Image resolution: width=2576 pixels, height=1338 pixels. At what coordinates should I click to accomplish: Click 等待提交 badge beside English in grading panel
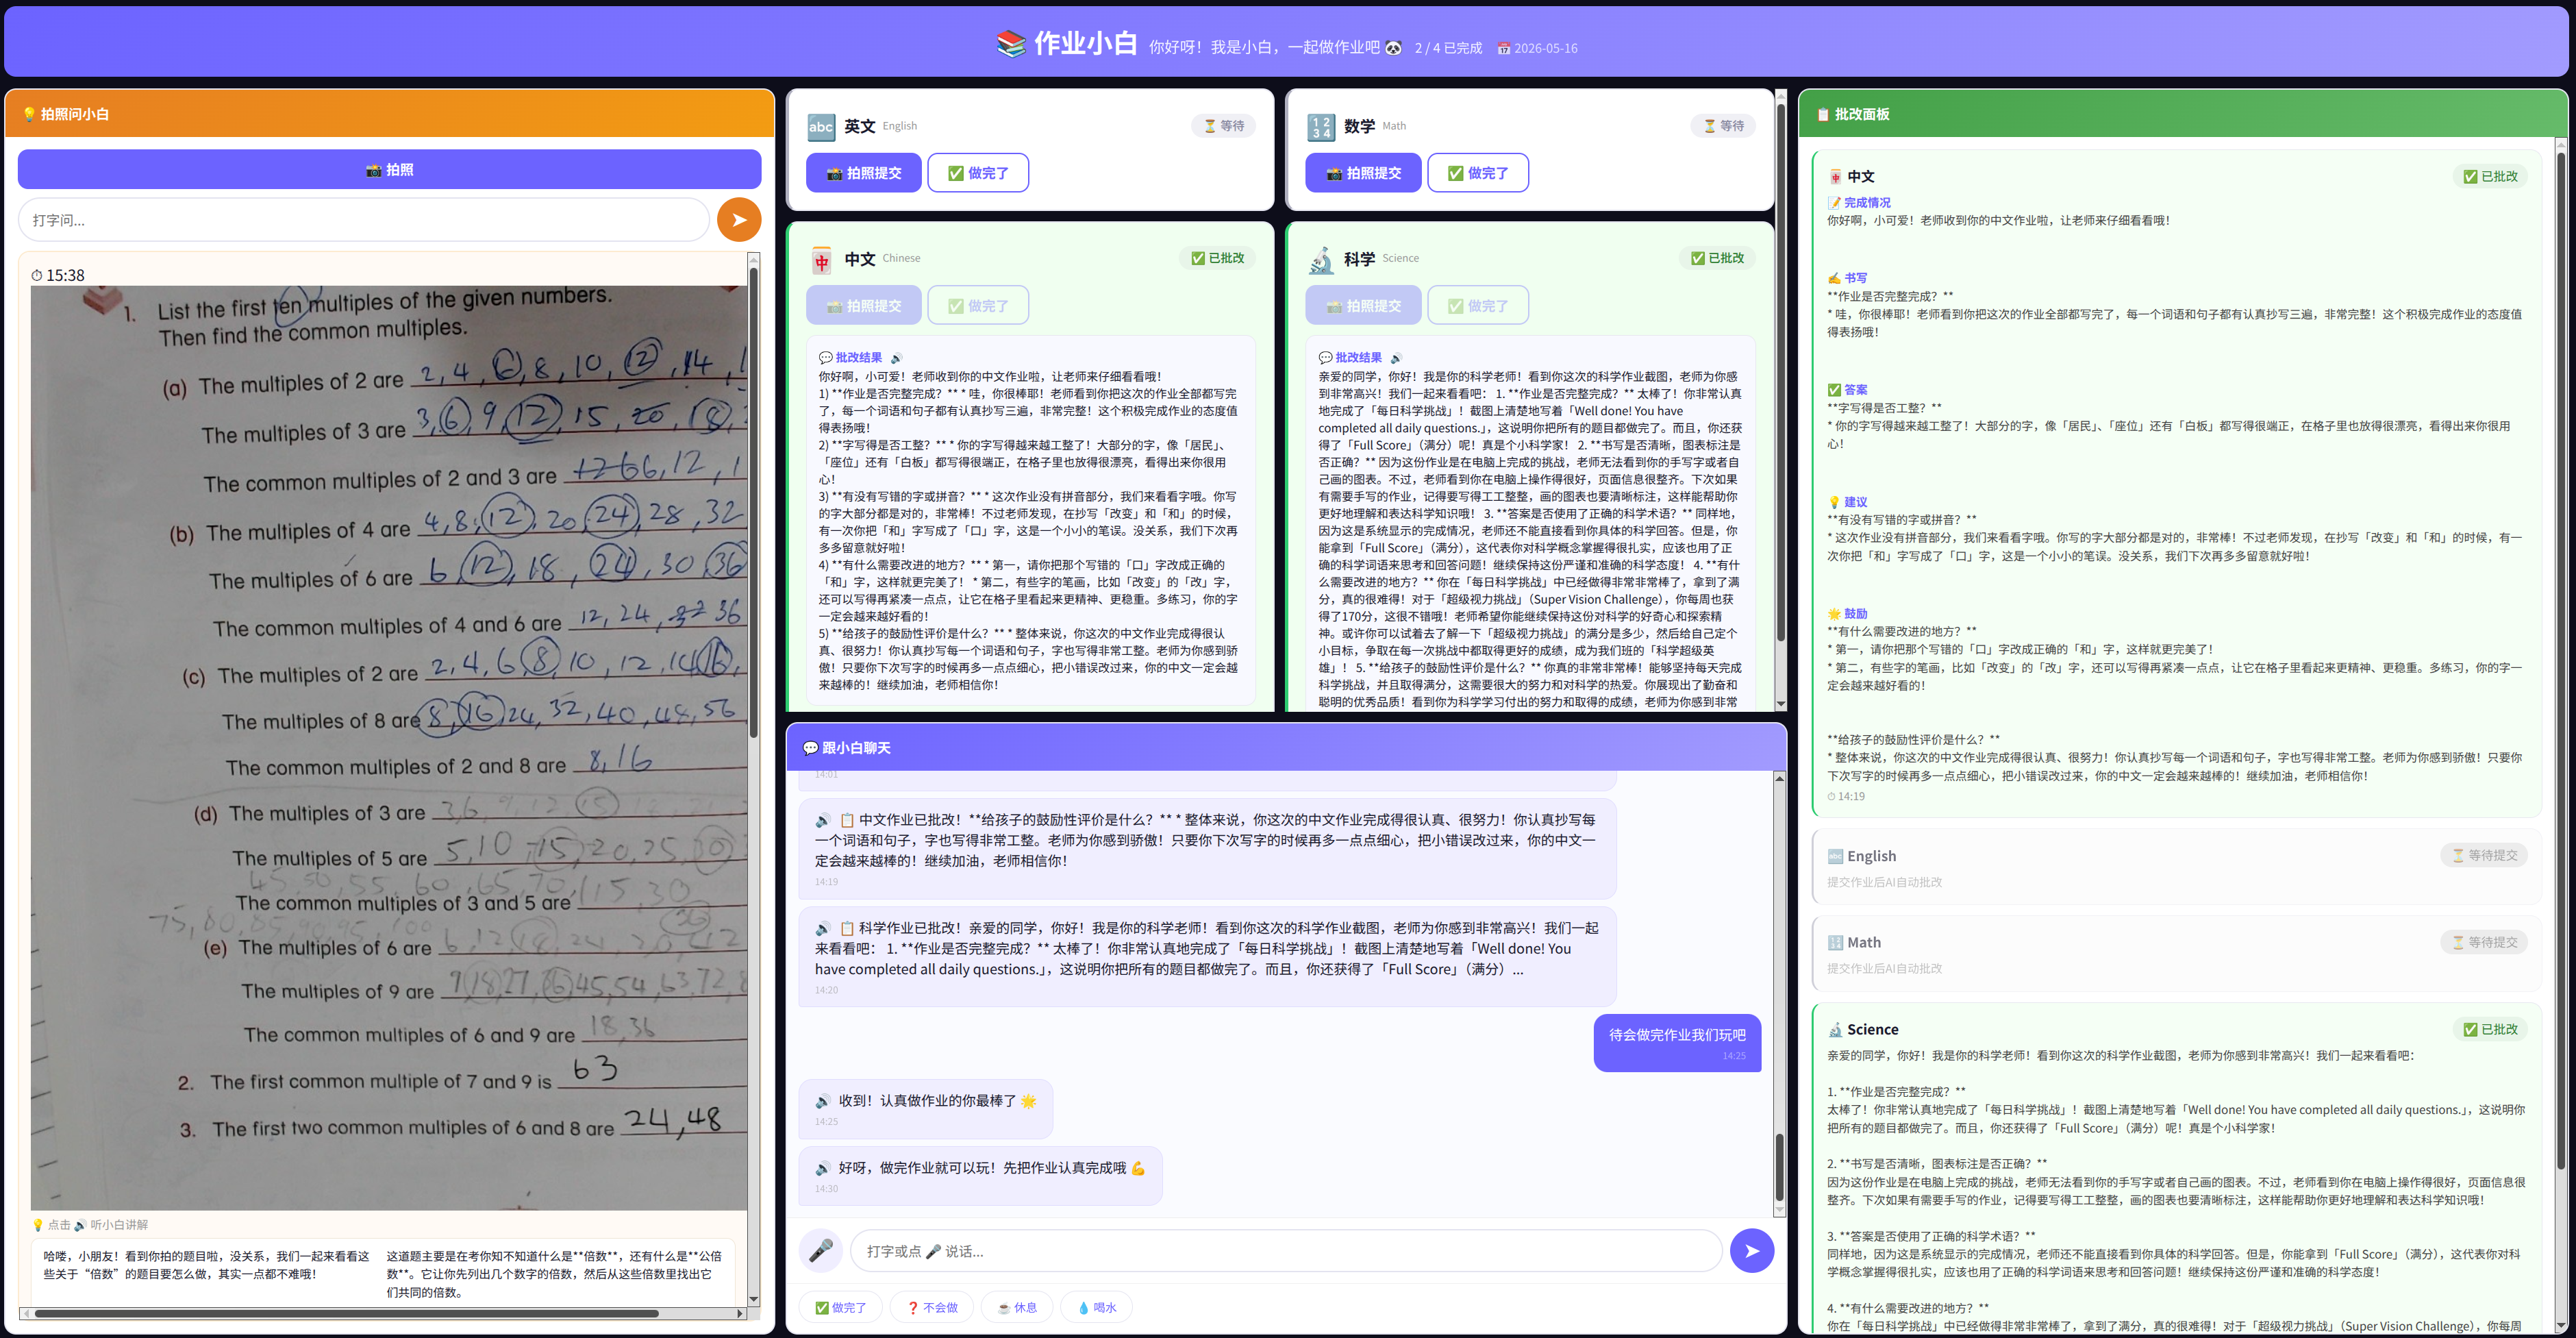pyautogui.click(x=2484, y=855)
